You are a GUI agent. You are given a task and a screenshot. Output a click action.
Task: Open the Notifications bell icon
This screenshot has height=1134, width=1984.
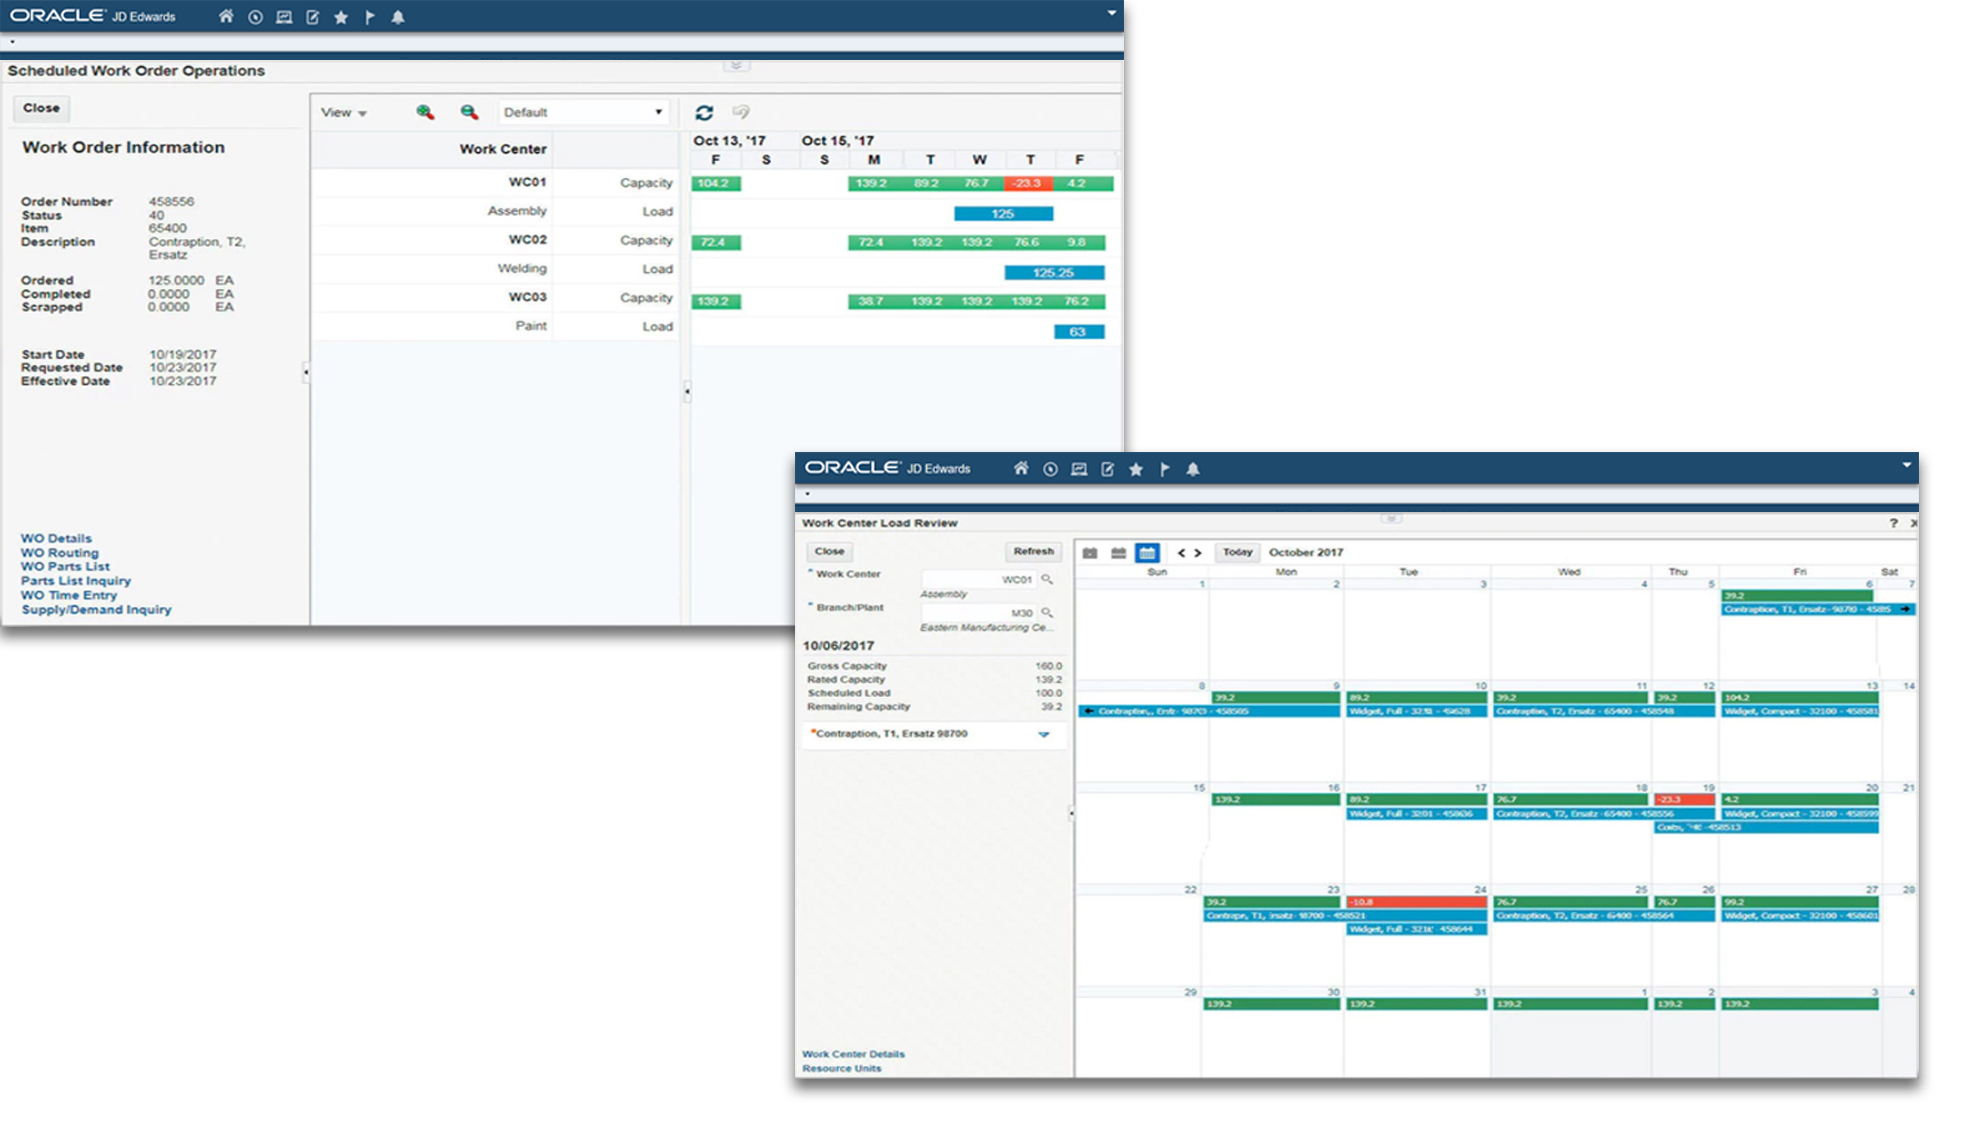[x=398, y=16]
